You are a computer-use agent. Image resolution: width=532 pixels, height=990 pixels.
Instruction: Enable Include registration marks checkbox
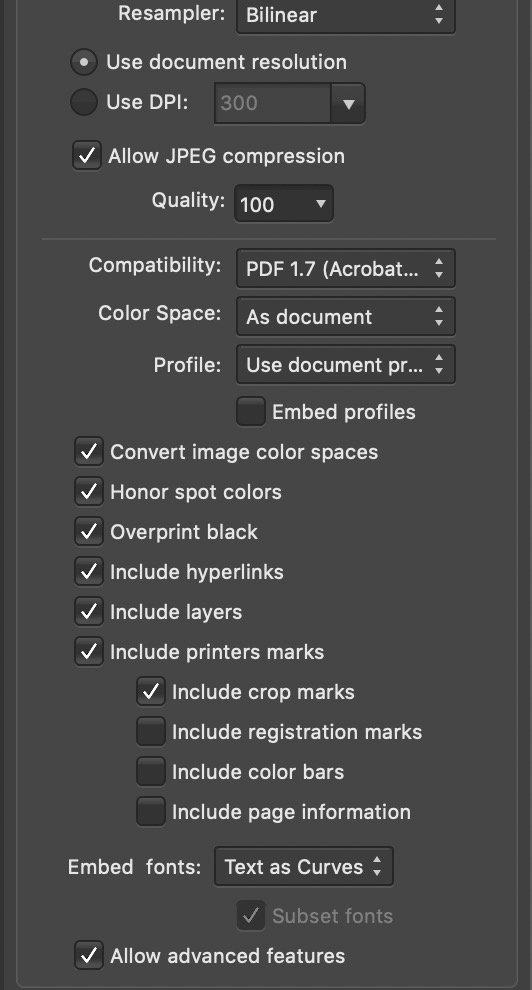click(x=151, y=732)
